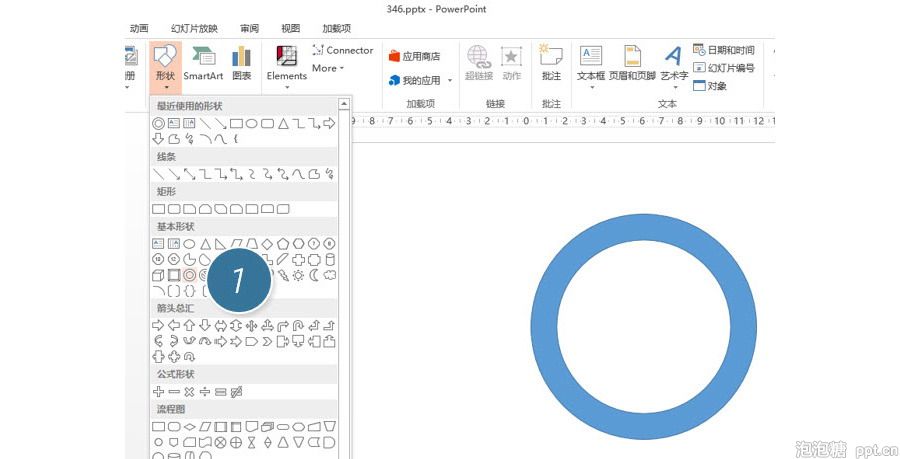Pick the cube shape in 基本形状
This screenshot has height=459, width=900.
158,275
